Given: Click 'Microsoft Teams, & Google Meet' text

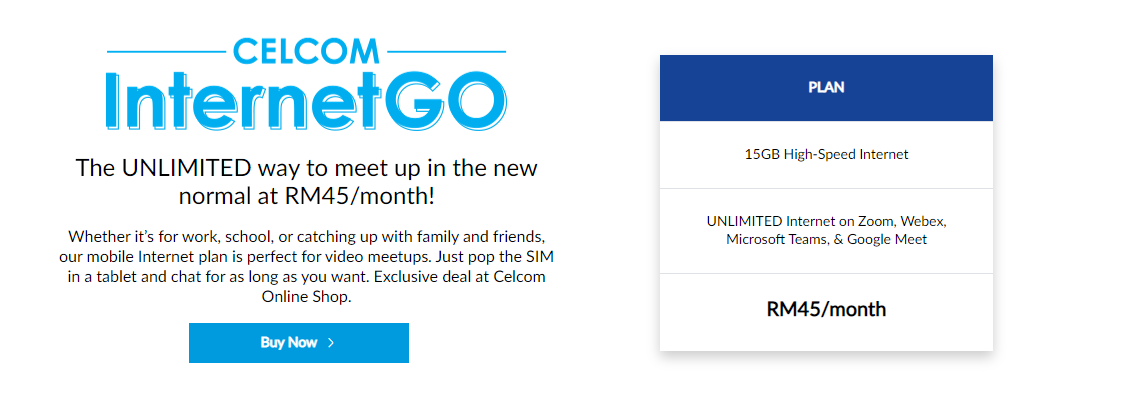Looking at the screenshot, I should [x=826, y=239].
